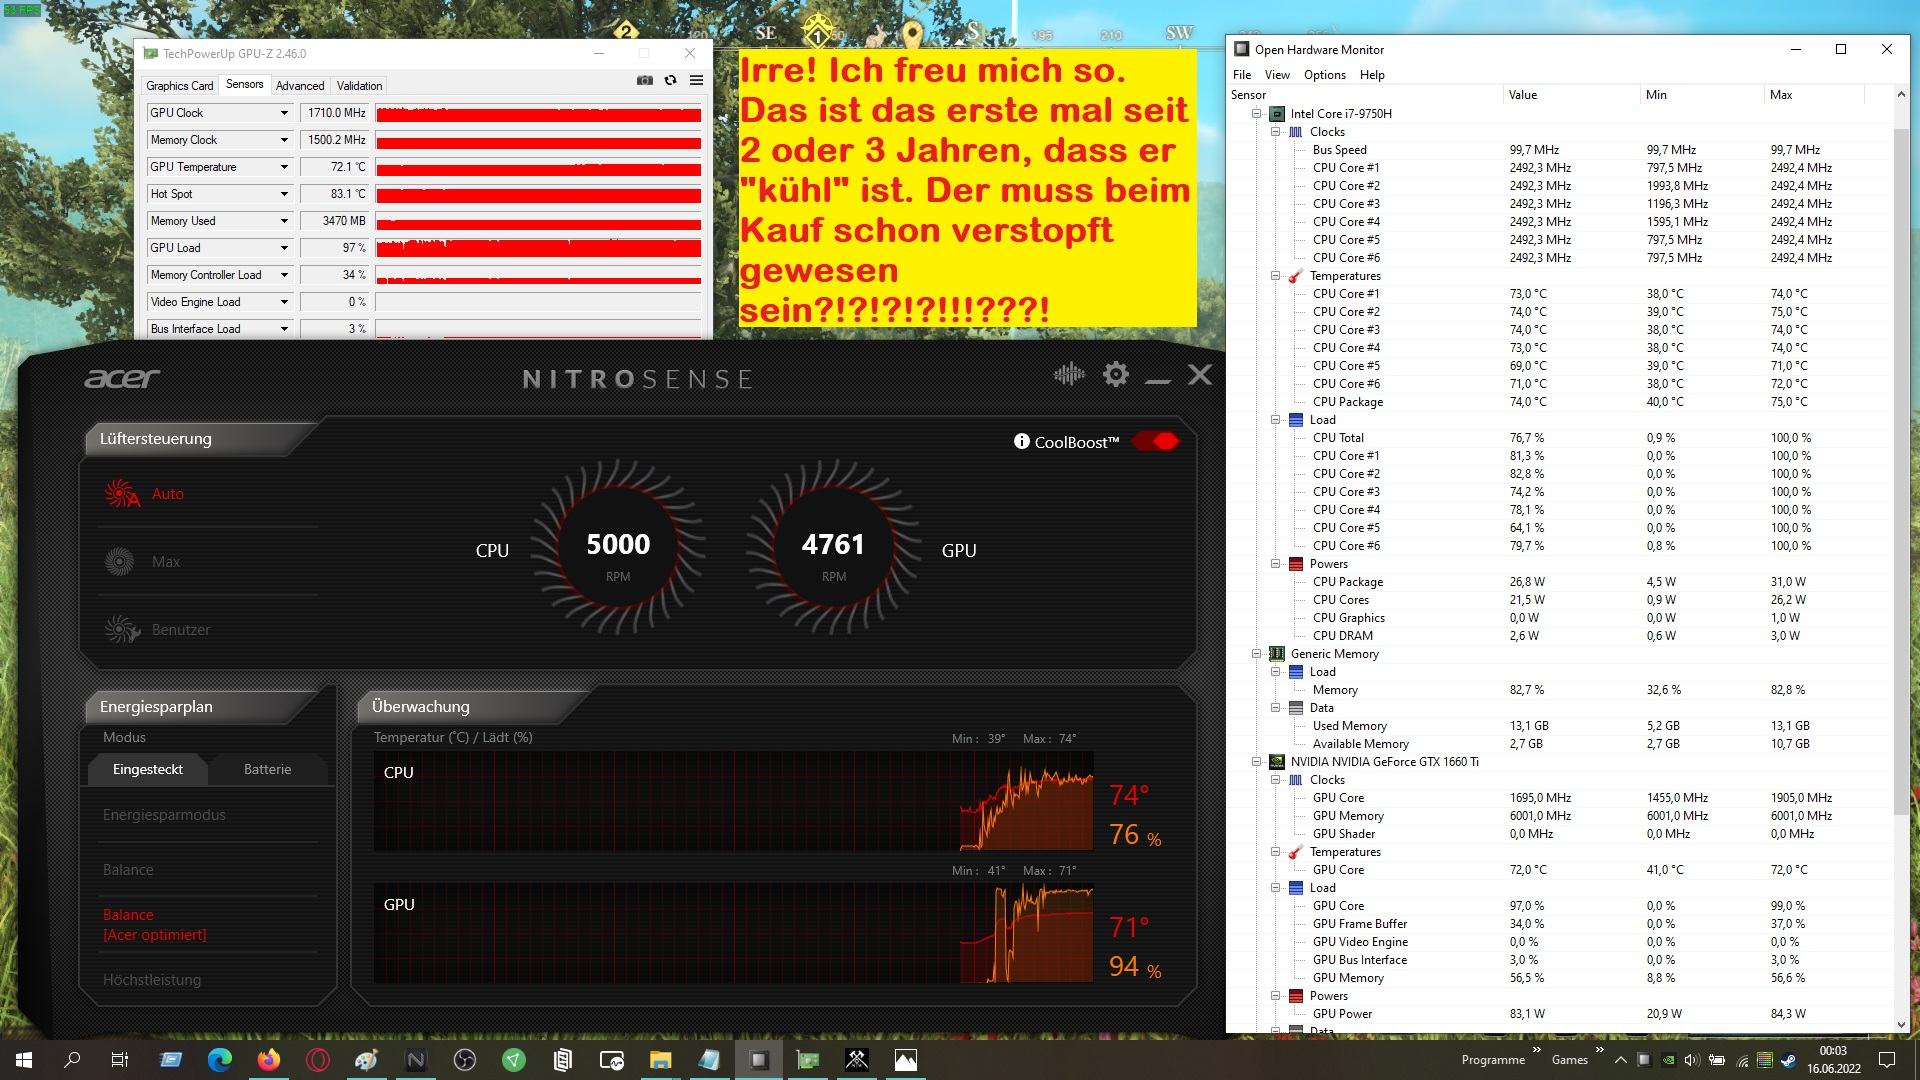The image size is (1920, 1080).
Task: Collapse Generic Memory tree node
Action: click(x=1257, y=654)
